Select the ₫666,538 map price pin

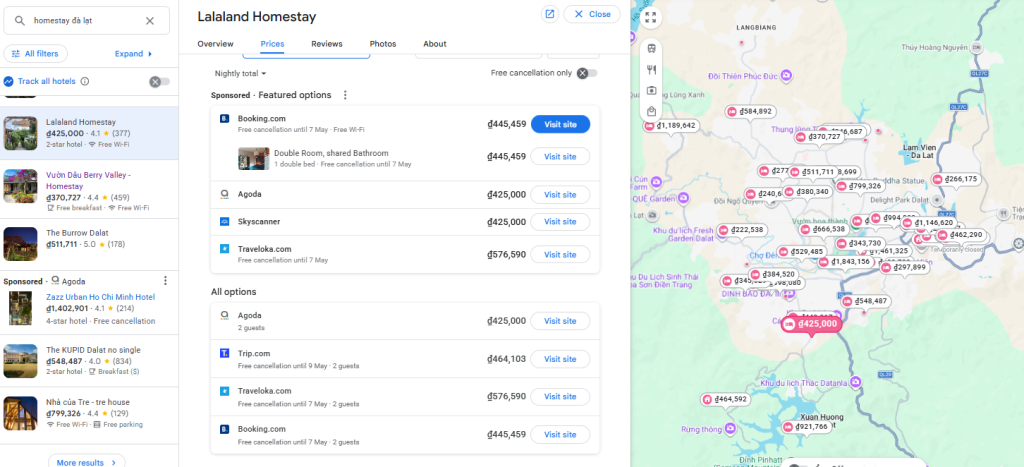click(824, 229)
